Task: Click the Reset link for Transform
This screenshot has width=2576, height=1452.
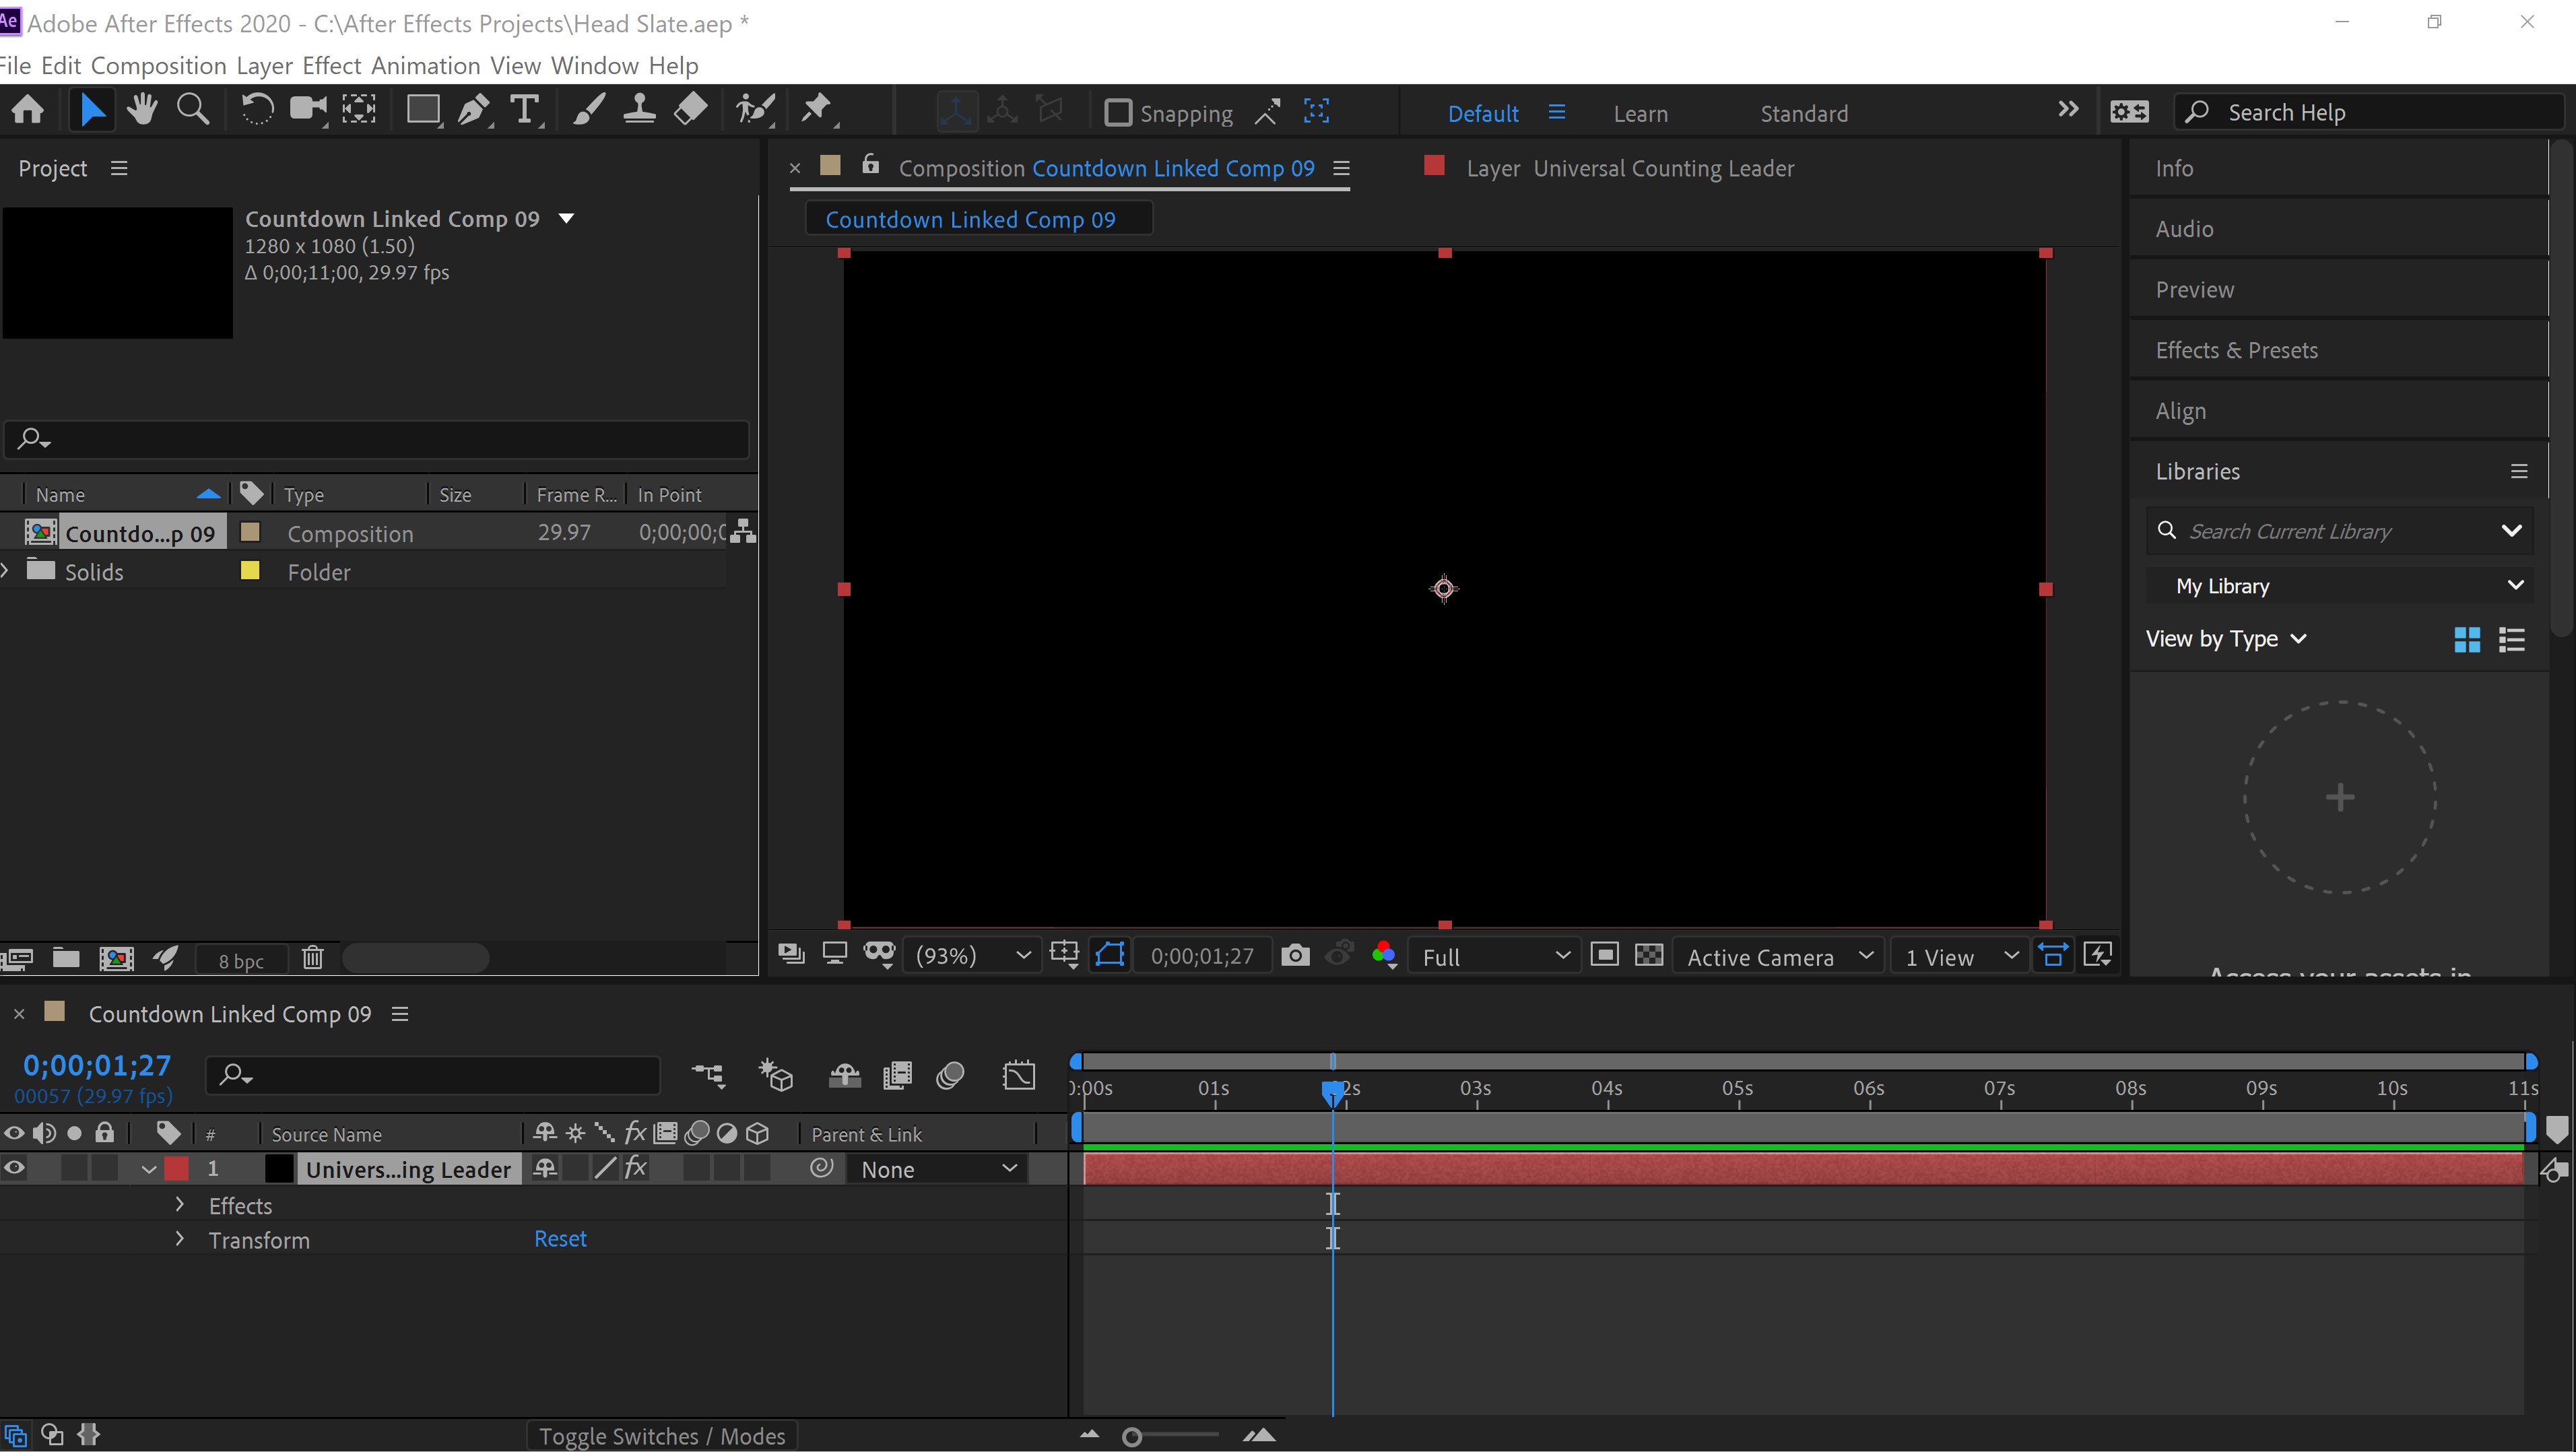Action: pos(560,1238)
